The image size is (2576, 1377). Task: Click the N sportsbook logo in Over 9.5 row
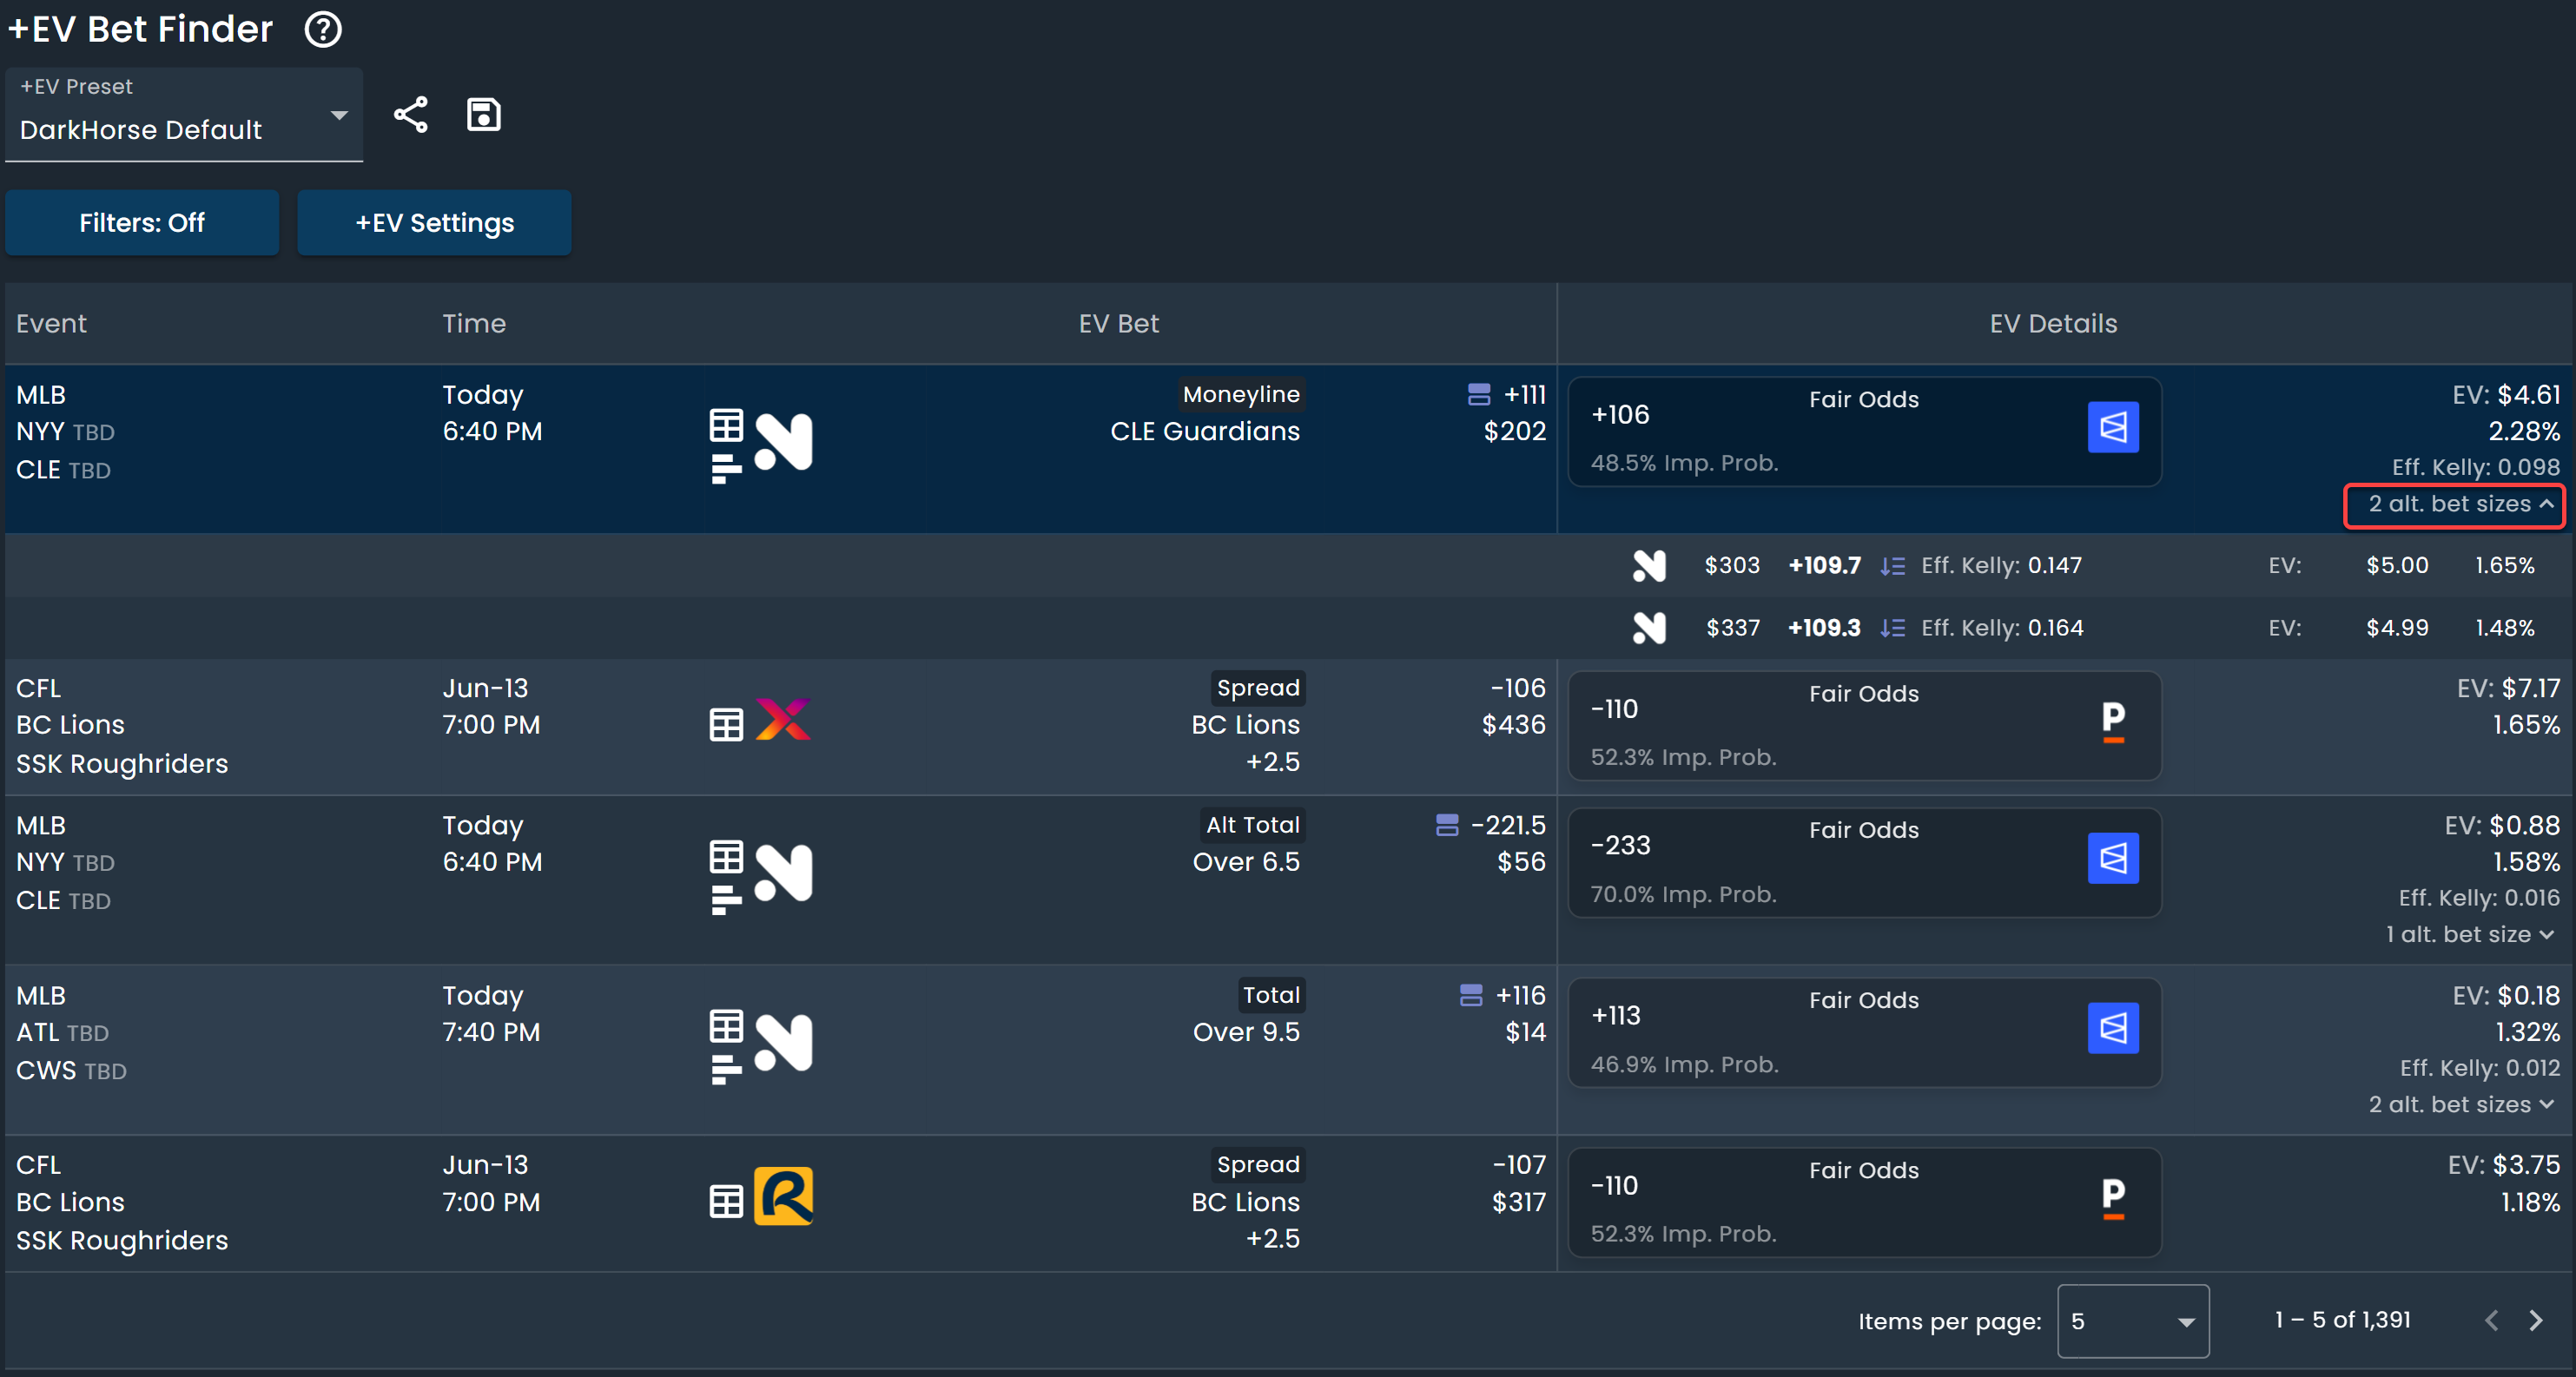click(783, 1043)
